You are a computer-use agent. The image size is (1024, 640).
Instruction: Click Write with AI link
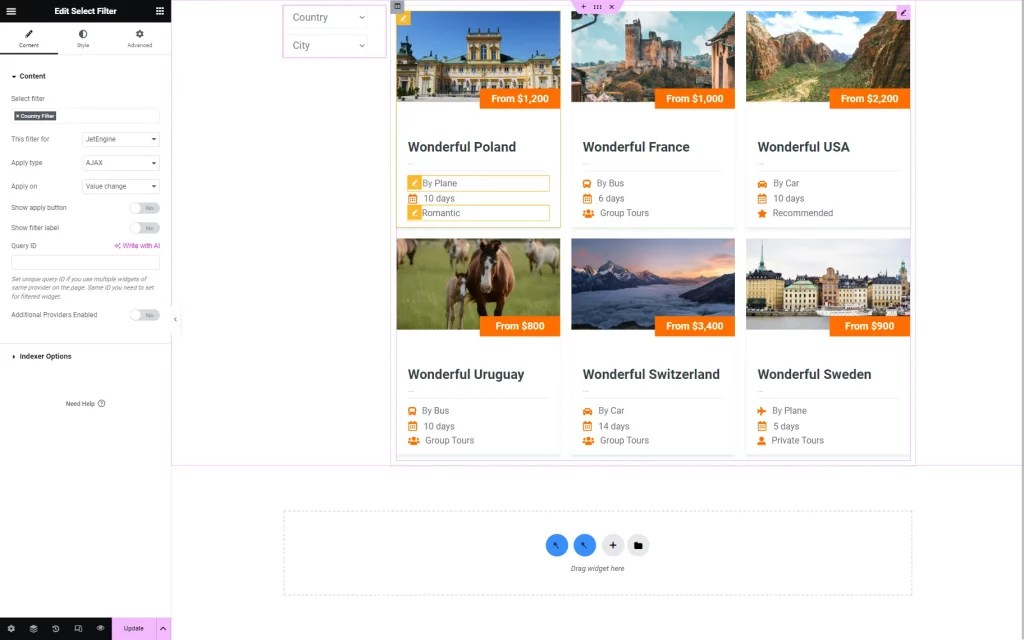[137, 246]
